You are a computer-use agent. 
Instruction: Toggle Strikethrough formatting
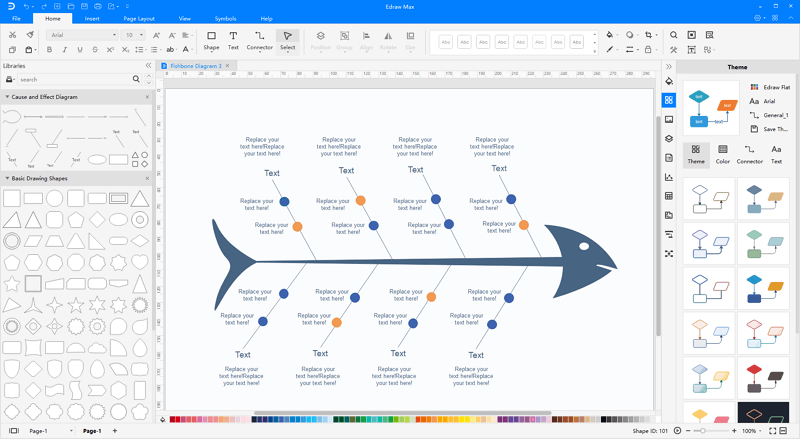click(x=95, y=50)
